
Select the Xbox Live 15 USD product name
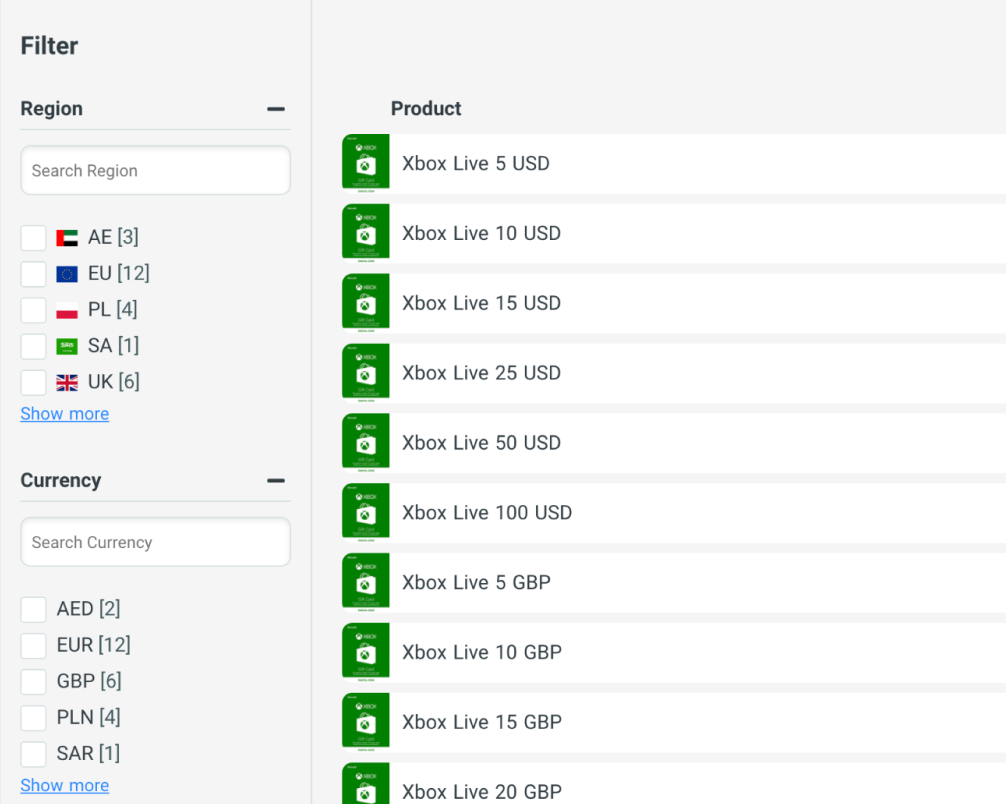click(x=482, y=304)
